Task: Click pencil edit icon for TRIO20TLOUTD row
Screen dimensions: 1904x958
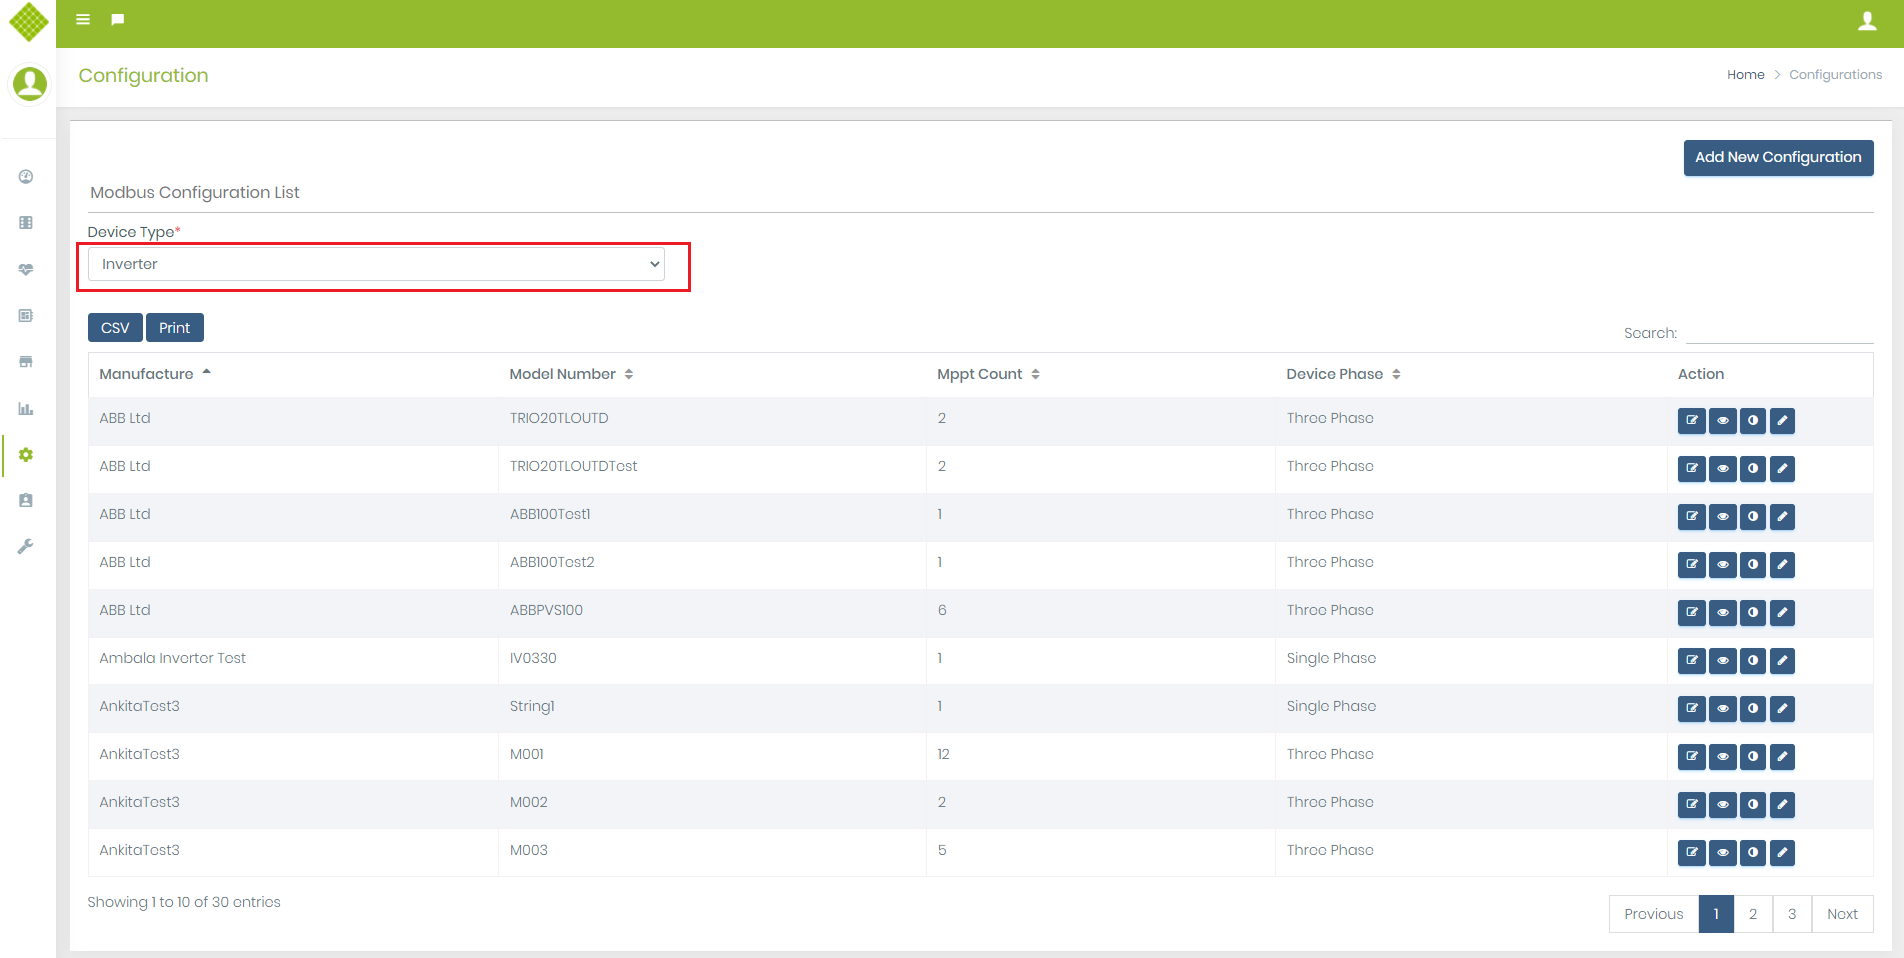Action: coord(1782,421)
